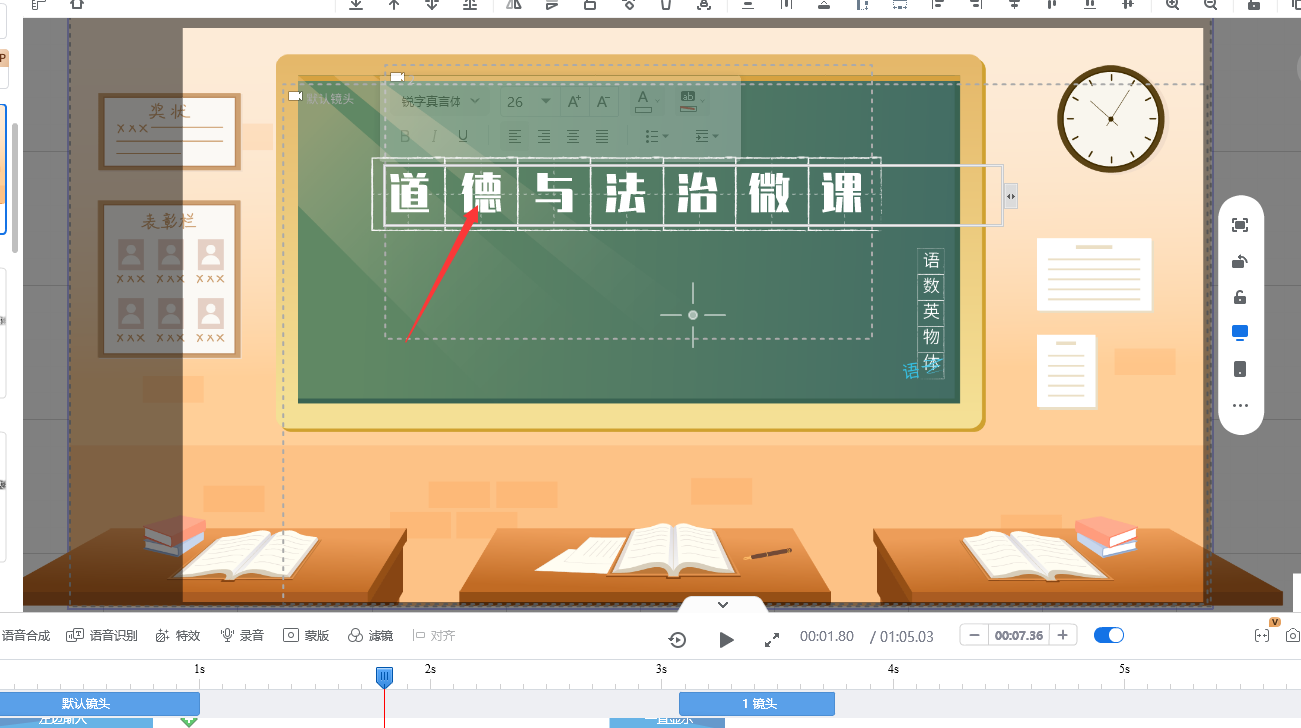Image resolution: width=1301 pixels, height=728 pixels.
Task: Play the animation preview
Action: (727, 639)
